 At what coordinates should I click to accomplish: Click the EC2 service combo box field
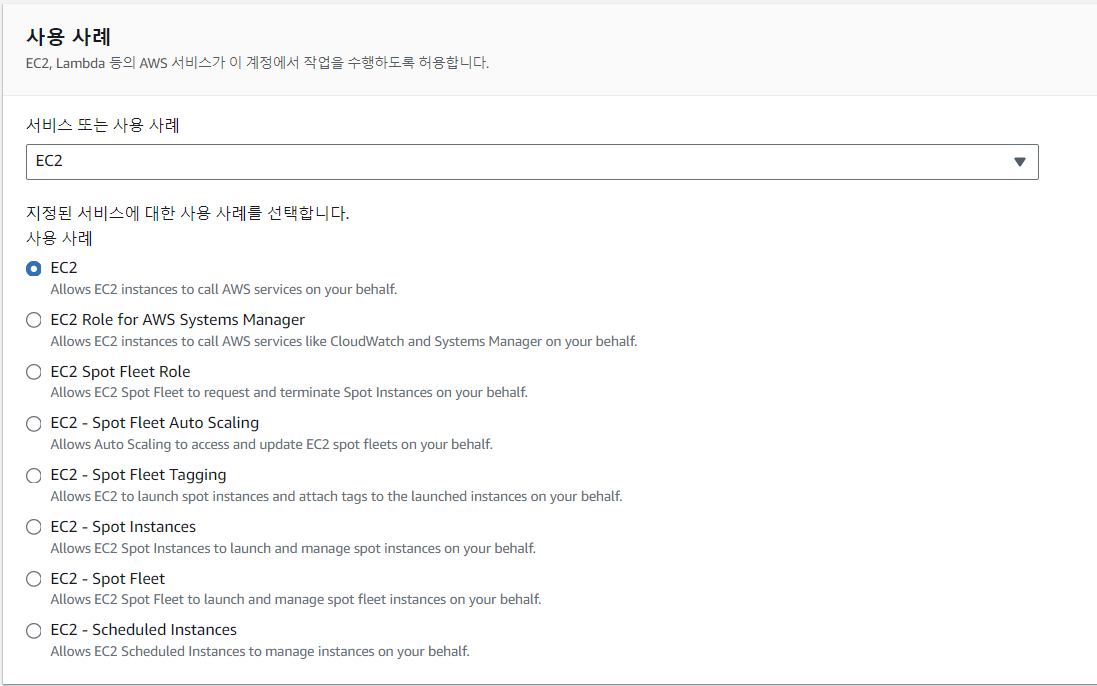[x=532, y=162]
